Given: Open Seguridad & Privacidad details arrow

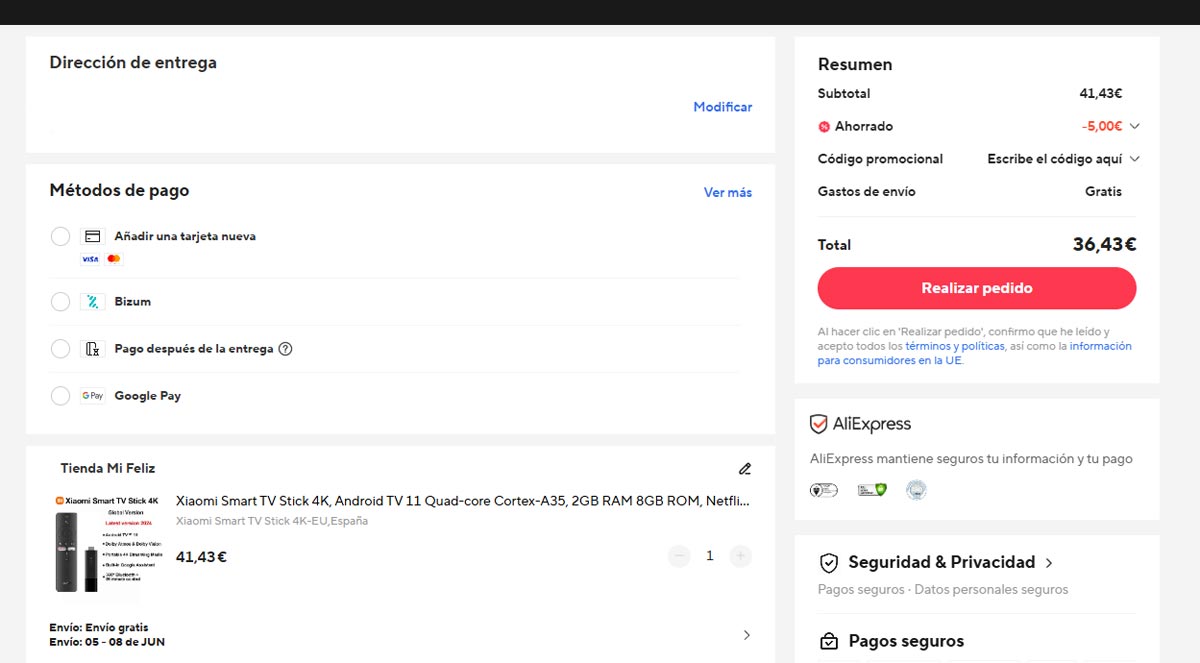Looking at the screenshot, I should (1049, 563).
